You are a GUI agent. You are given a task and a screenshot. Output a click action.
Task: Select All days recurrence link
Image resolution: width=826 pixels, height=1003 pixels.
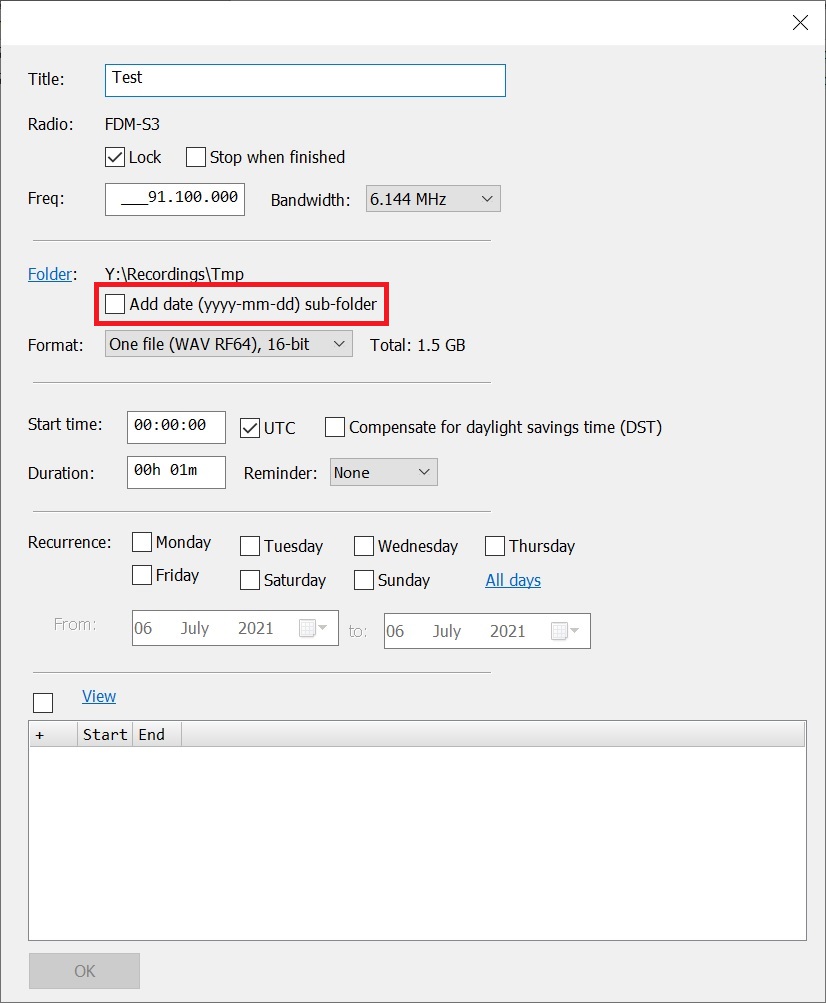click(513, 580)
